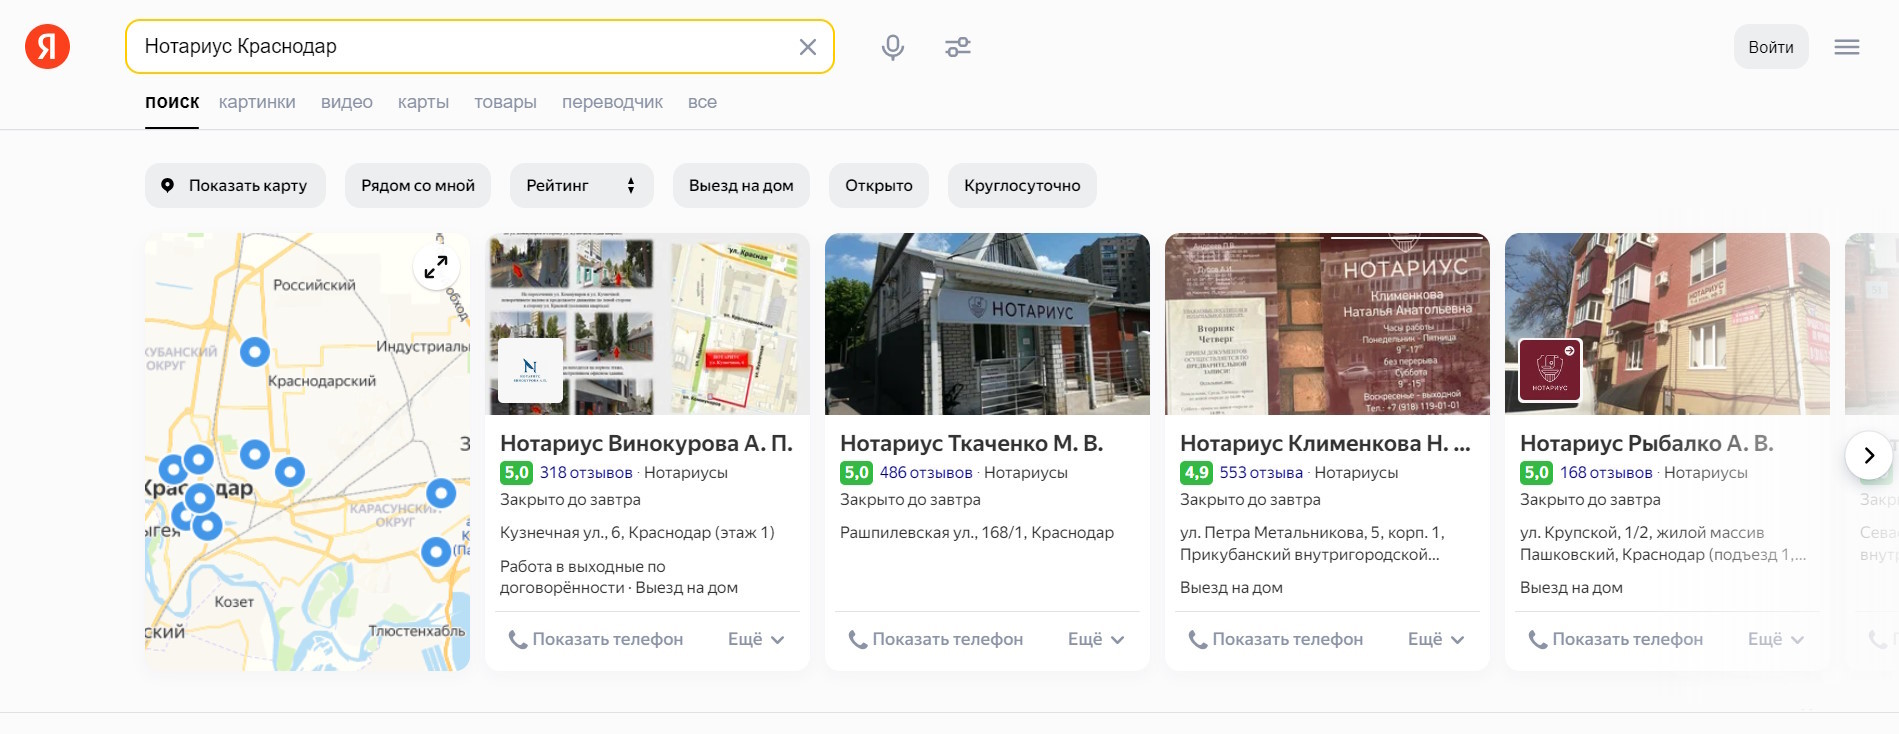Click the address Рашпилевская ул., 168/1, Краснодар
This screenshot has height=734, width=1899.
pyautogui.click(x=977, y=533)
